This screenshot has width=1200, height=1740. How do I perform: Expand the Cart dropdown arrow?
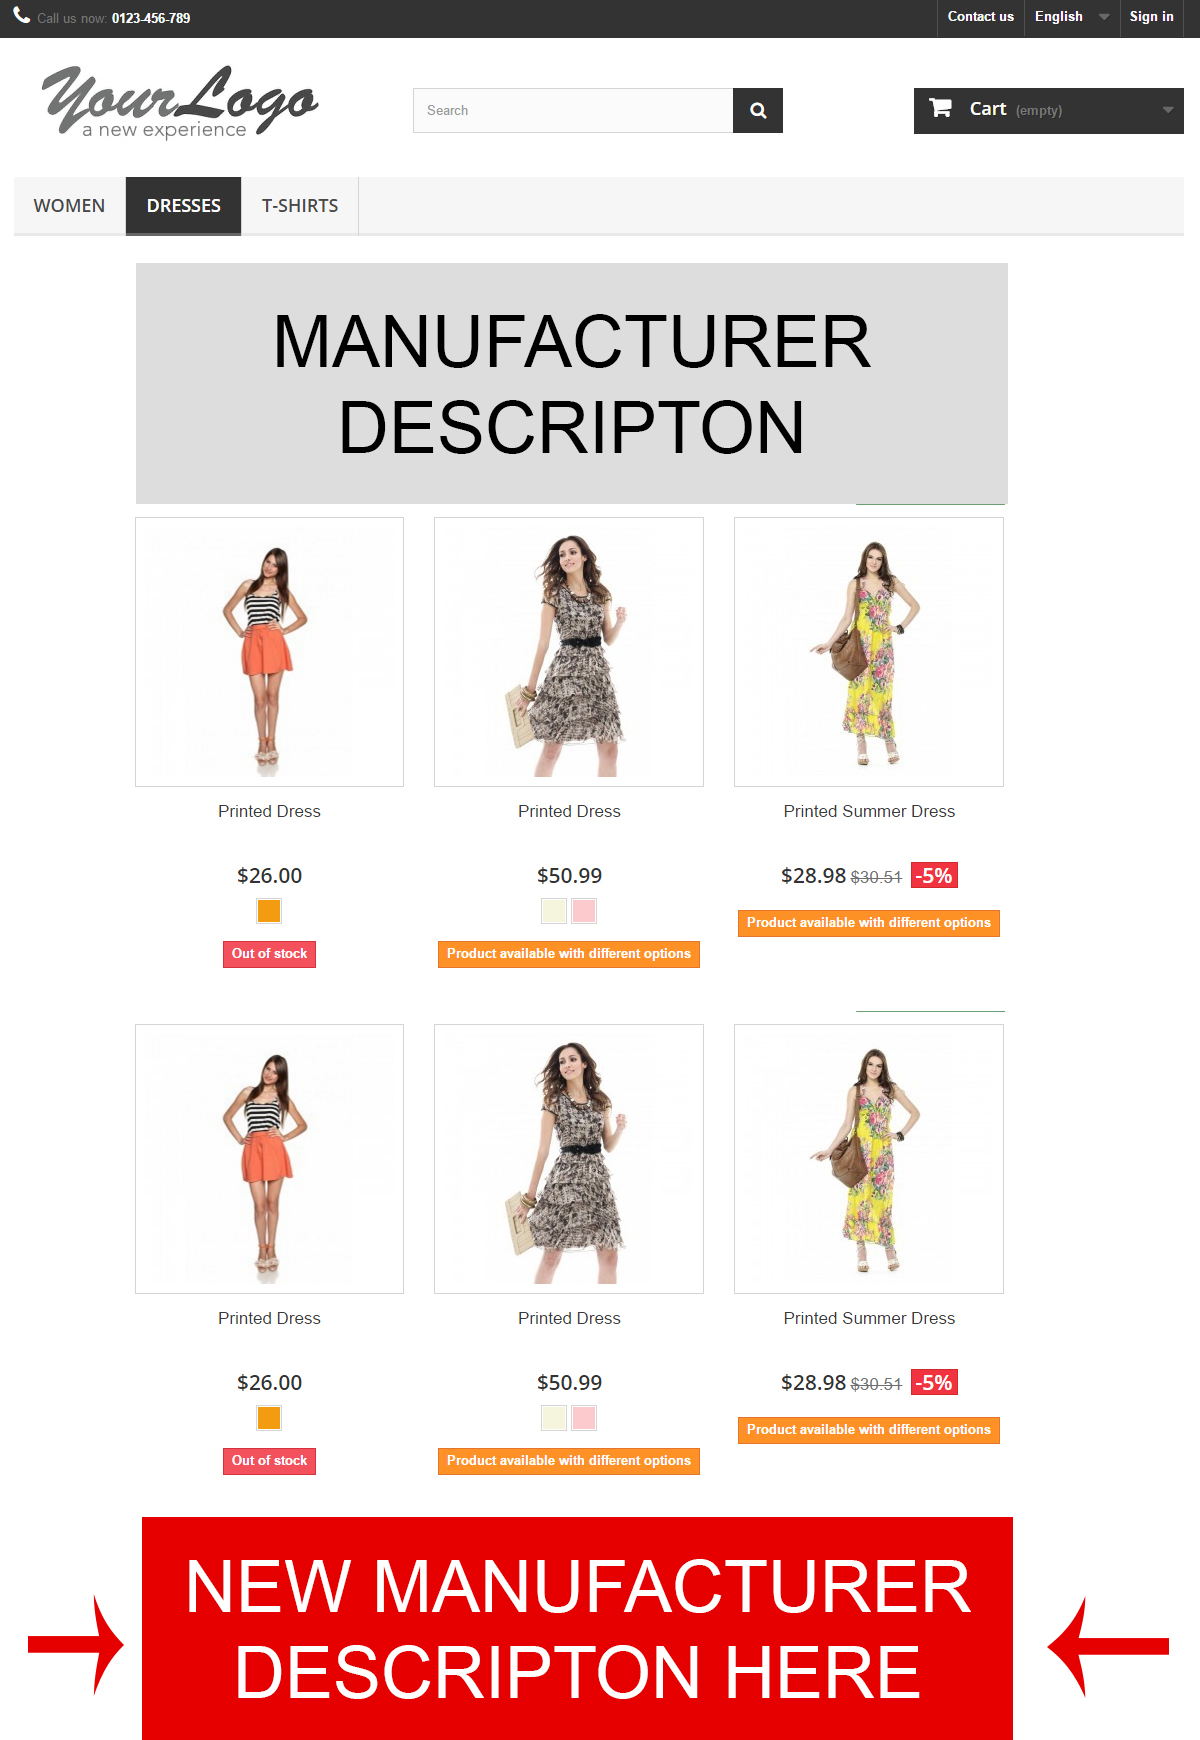click(x=1167, y=110)
